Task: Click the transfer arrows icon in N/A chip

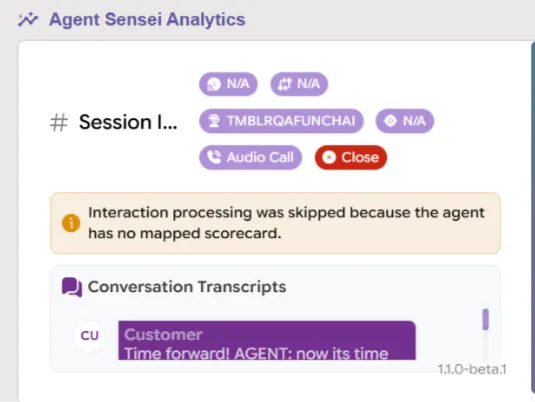Action: coord(285,84)
